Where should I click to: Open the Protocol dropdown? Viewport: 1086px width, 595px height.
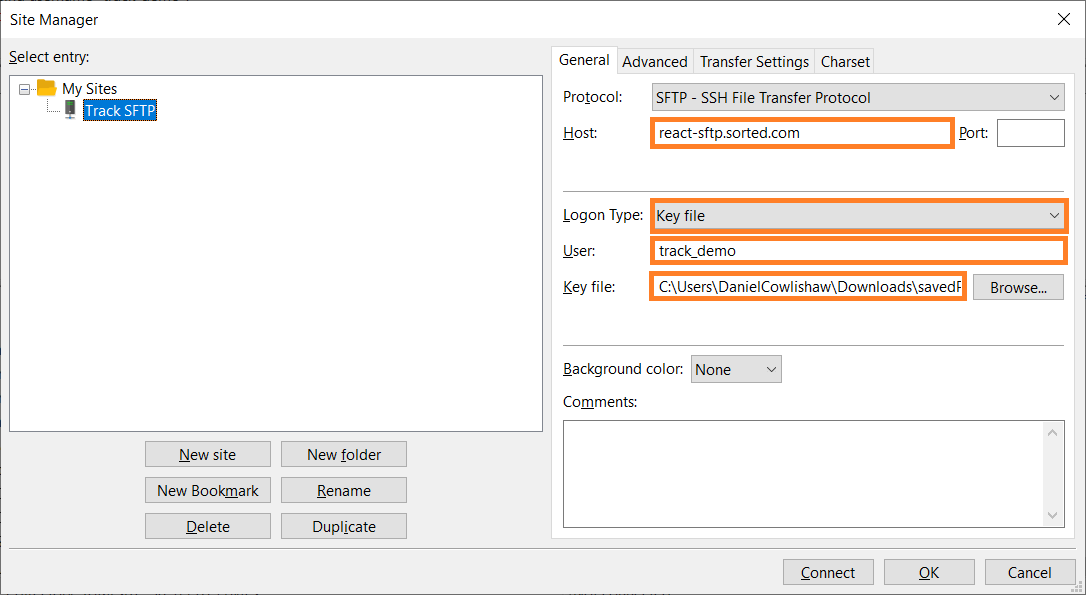(1055, 97)
